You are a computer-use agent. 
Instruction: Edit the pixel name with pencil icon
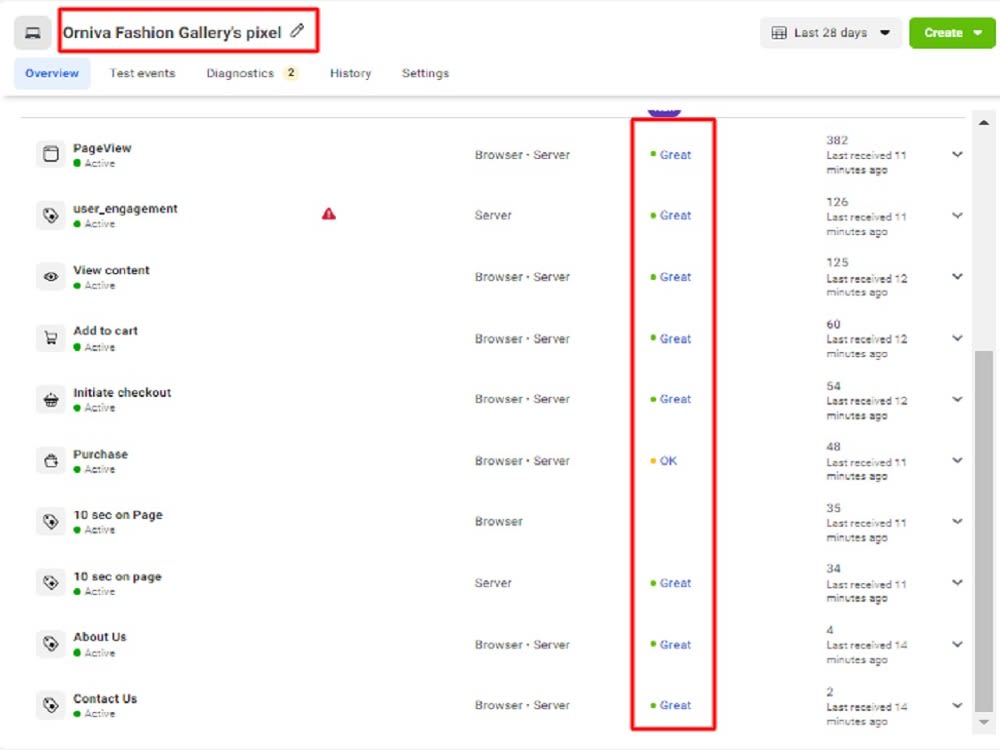(x=297, y=31)
